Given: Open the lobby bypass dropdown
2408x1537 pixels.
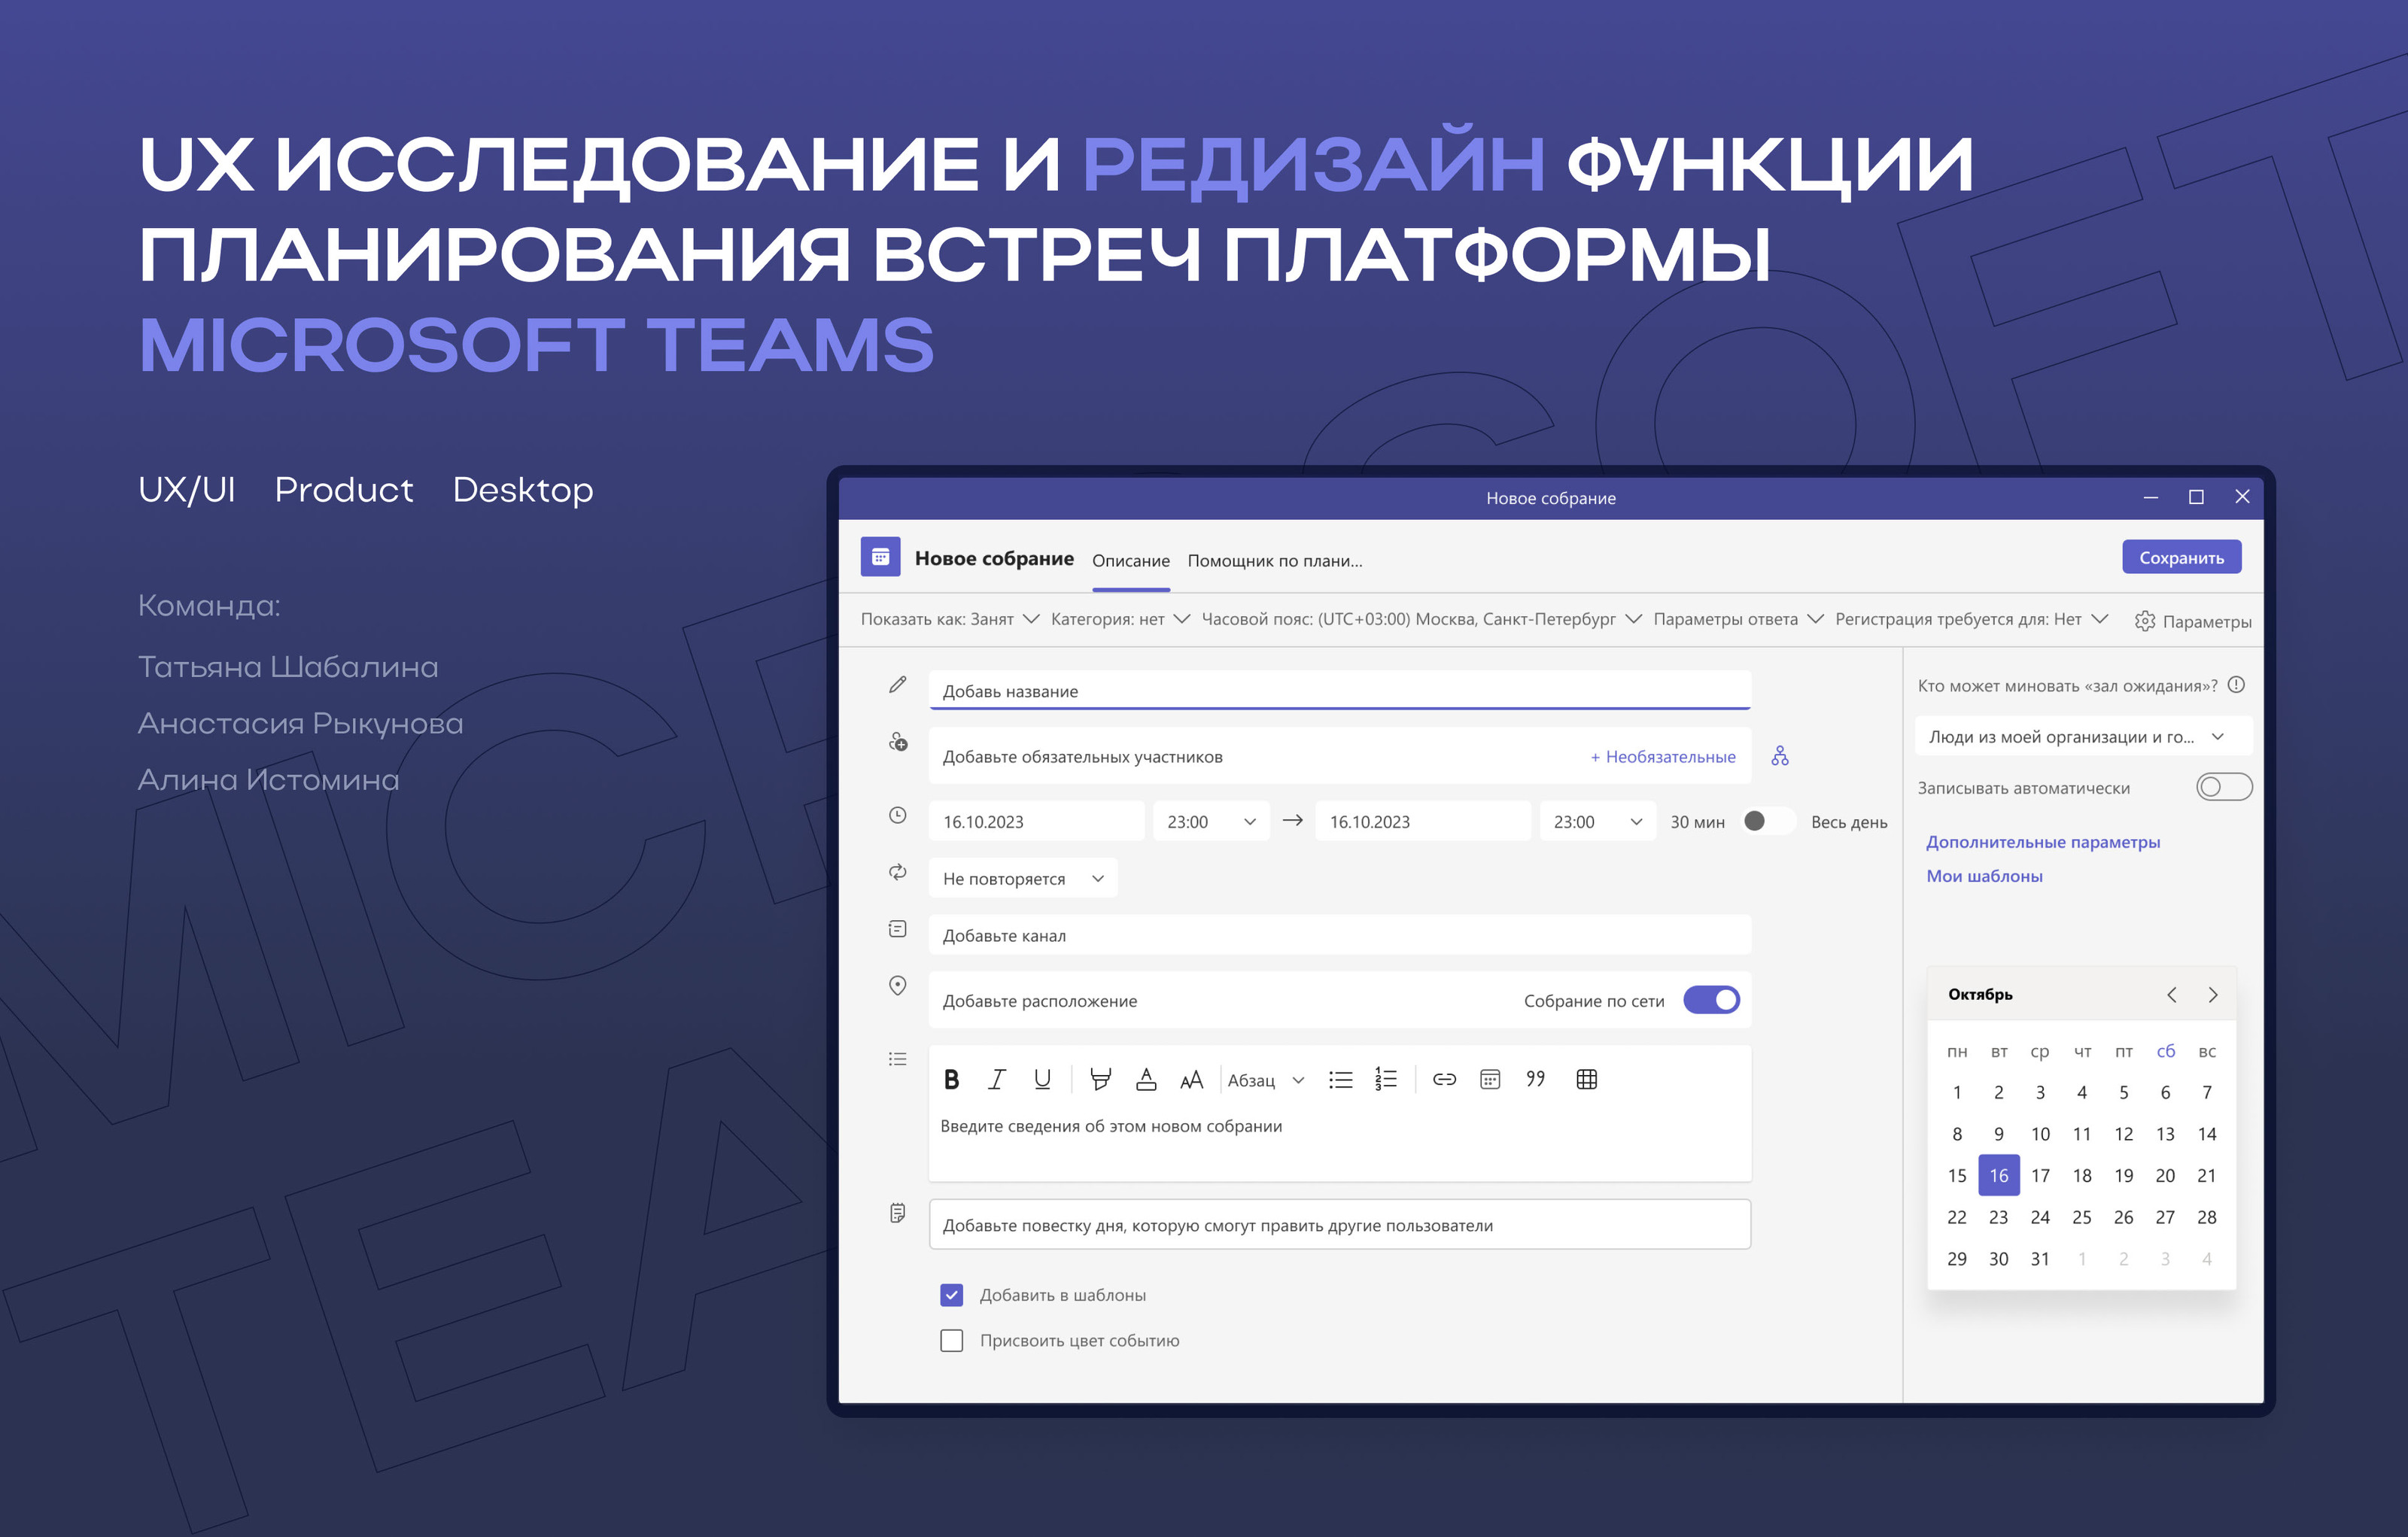Looking at the screenshot, I should pyautogui.click(x=2082, y=736).
